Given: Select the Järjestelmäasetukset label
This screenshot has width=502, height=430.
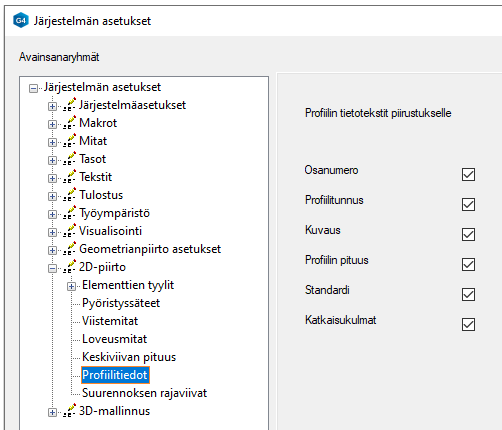Looking at the screenshot, I should click(132, 105).
